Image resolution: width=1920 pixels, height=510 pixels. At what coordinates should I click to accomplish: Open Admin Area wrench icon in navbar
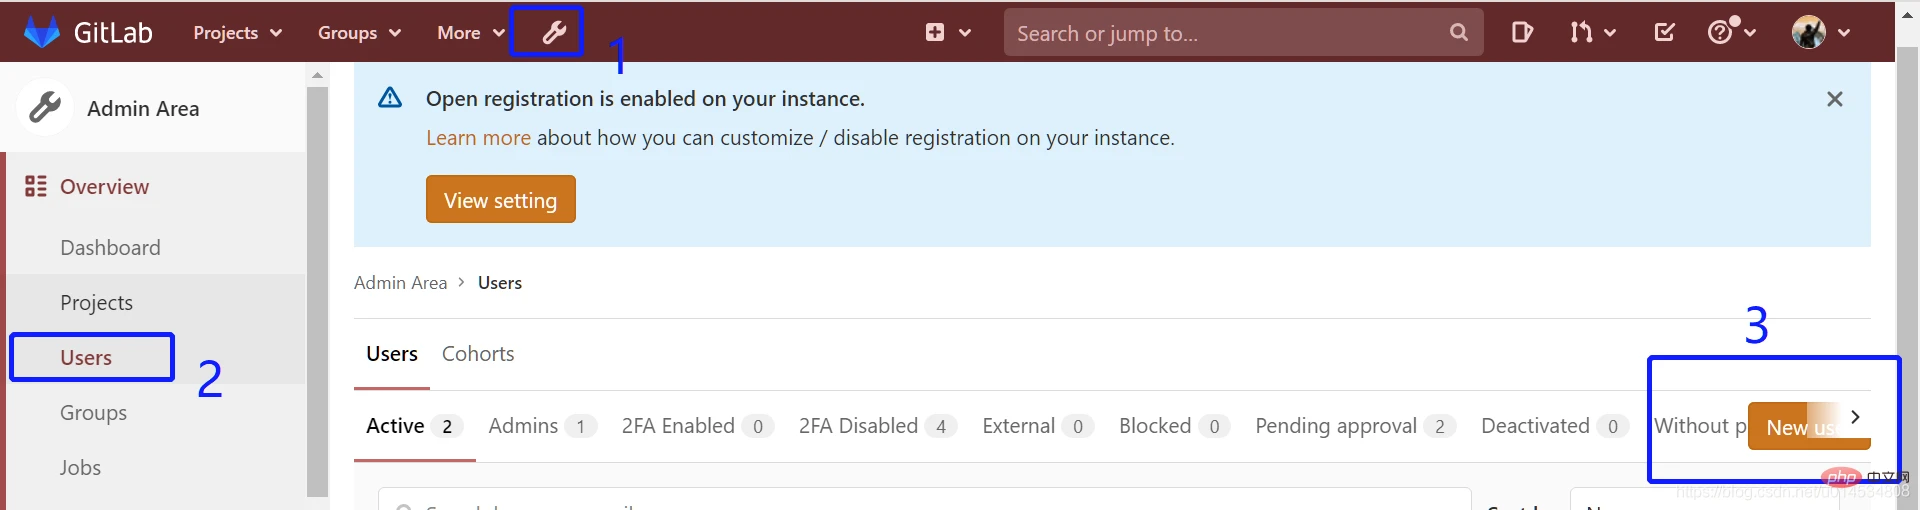(x=554, y=33)
